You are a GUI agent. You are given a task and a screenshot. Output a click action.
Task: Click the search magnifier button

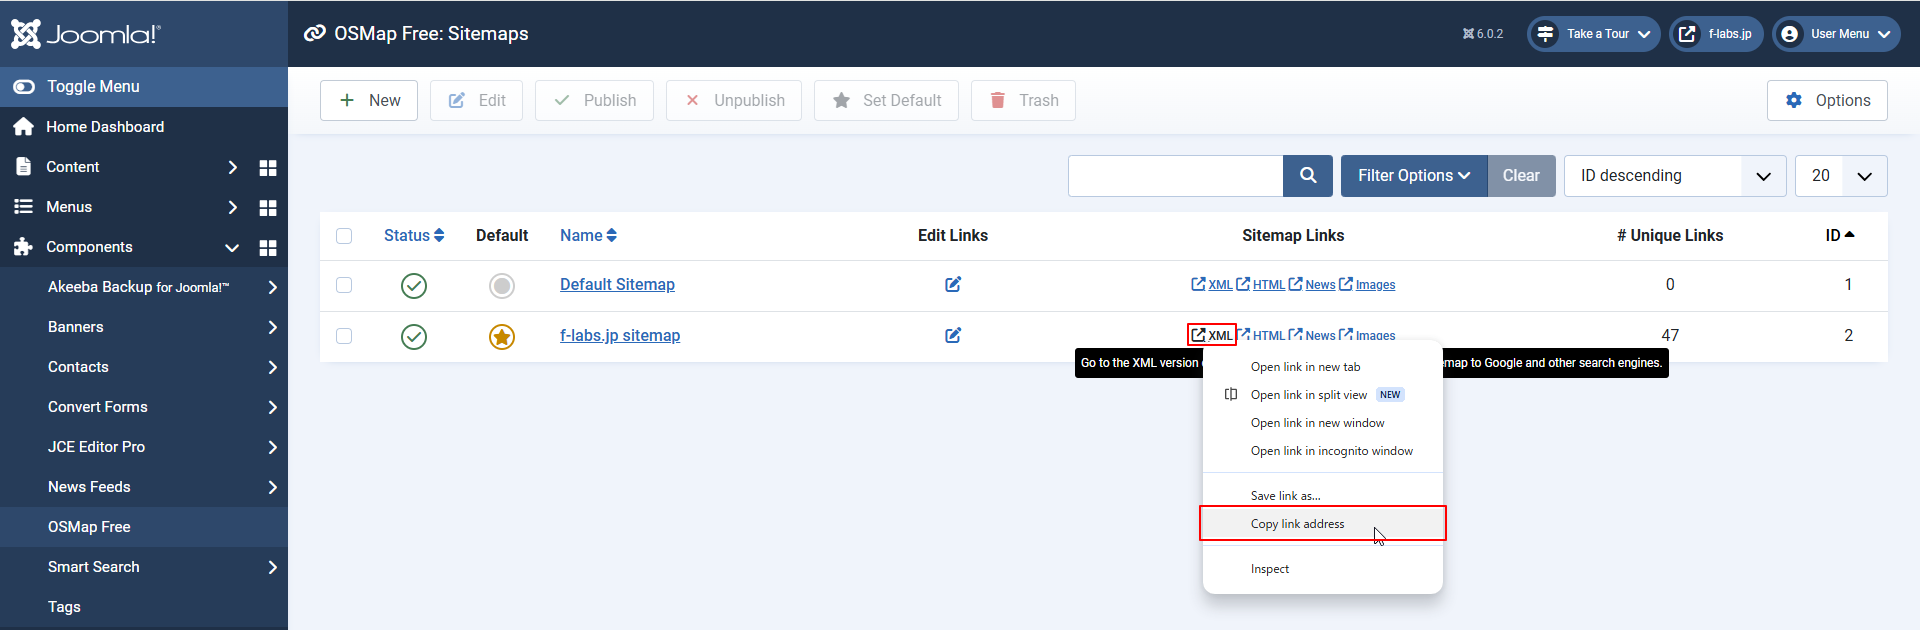click(x=1308, y=176)
